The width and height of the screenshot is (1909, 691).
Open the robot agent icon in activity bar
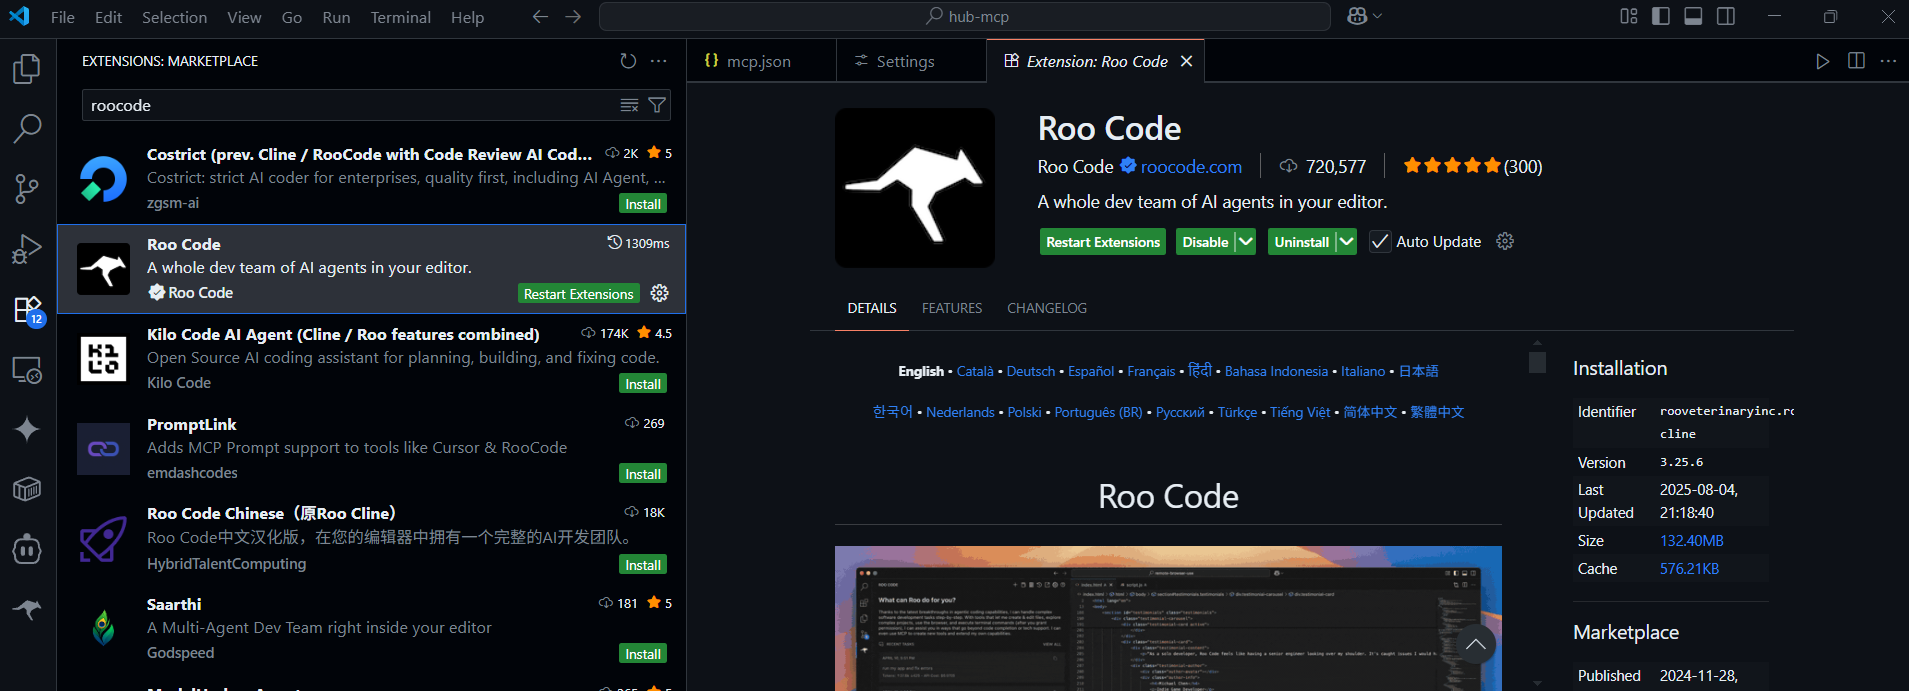27,549
